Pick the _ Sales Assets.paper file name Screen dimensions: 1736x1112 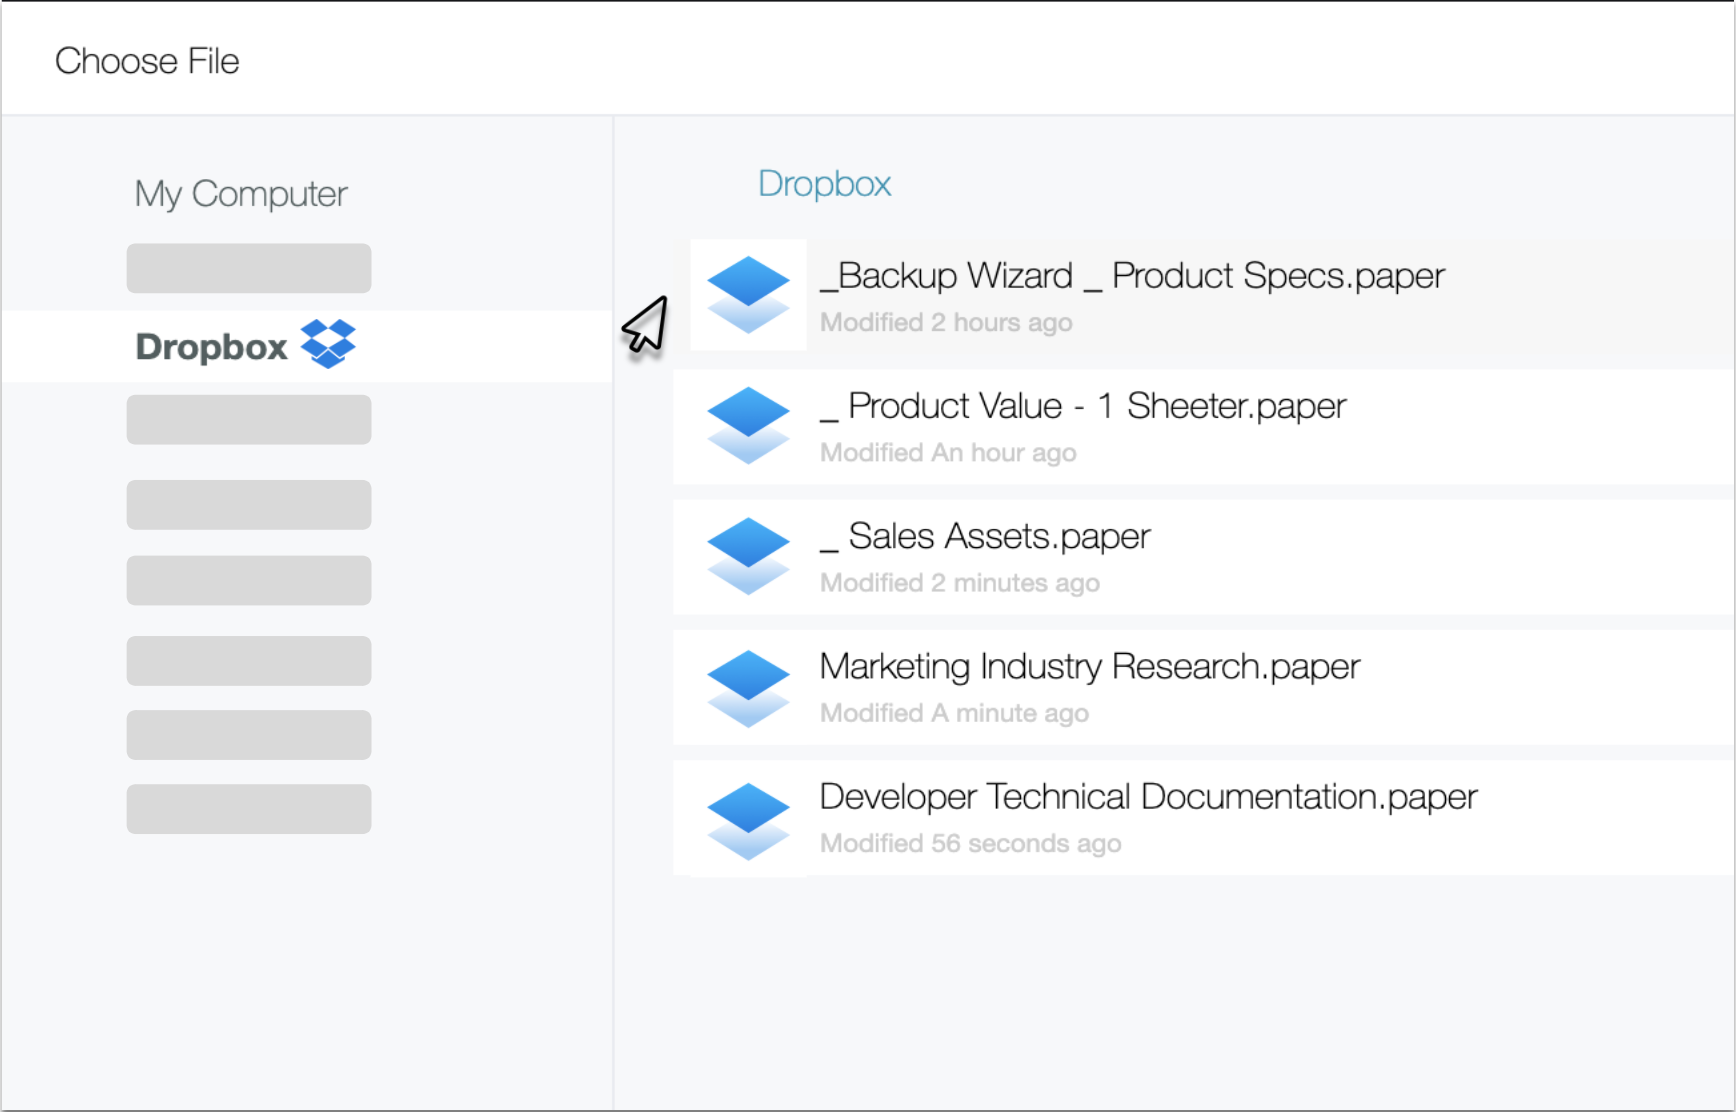tap(984, 536)
